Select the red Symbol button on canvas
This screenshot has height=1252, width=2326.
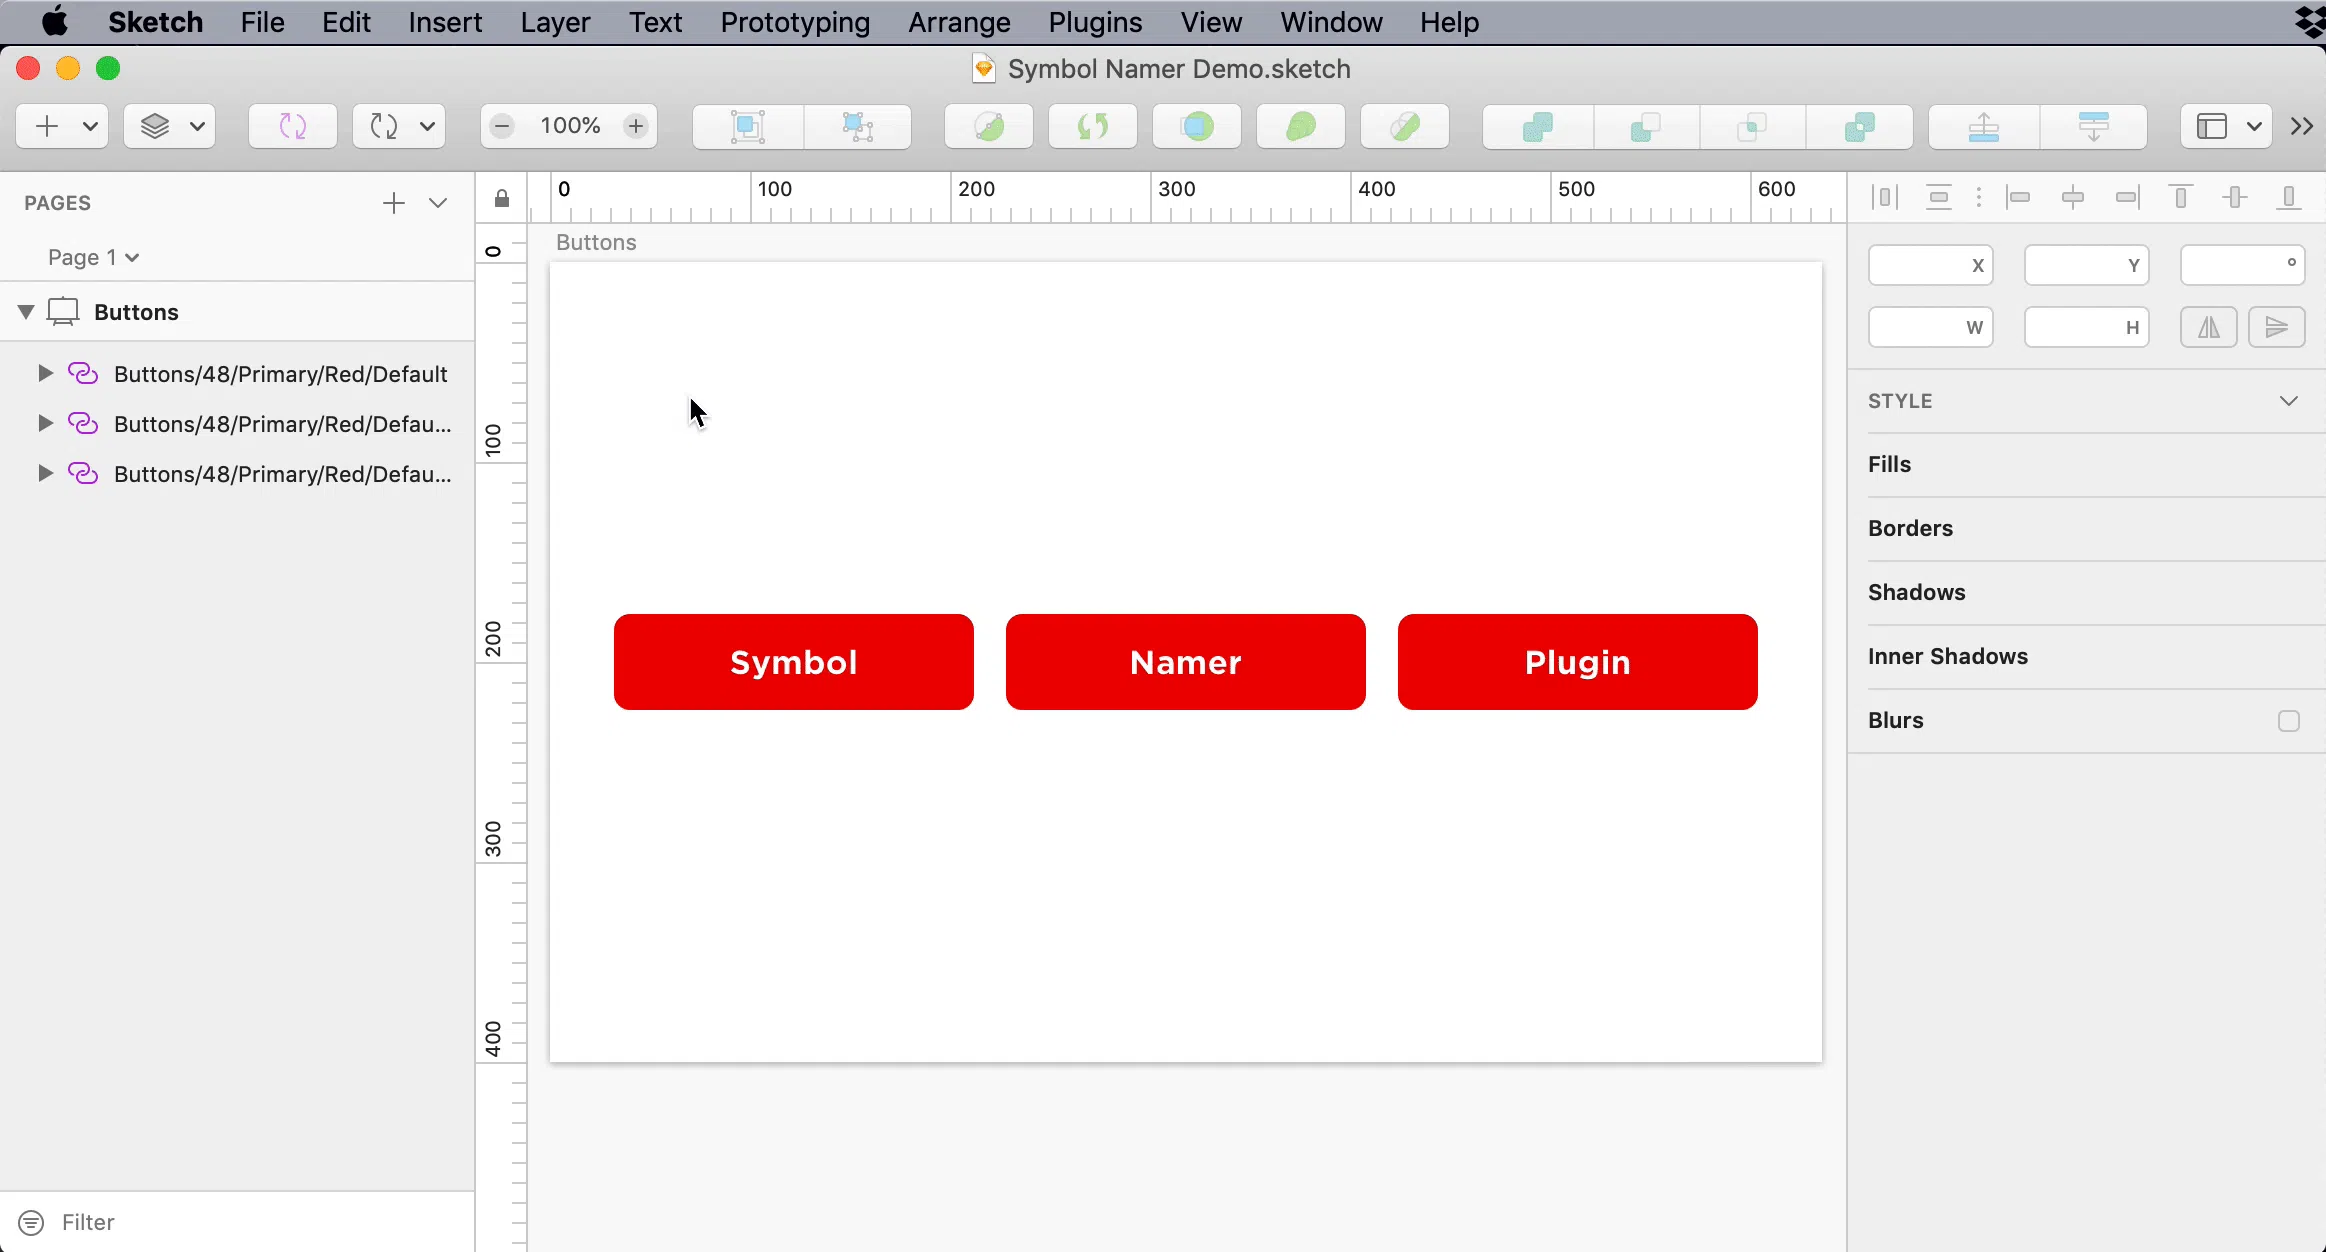point(794,662)
